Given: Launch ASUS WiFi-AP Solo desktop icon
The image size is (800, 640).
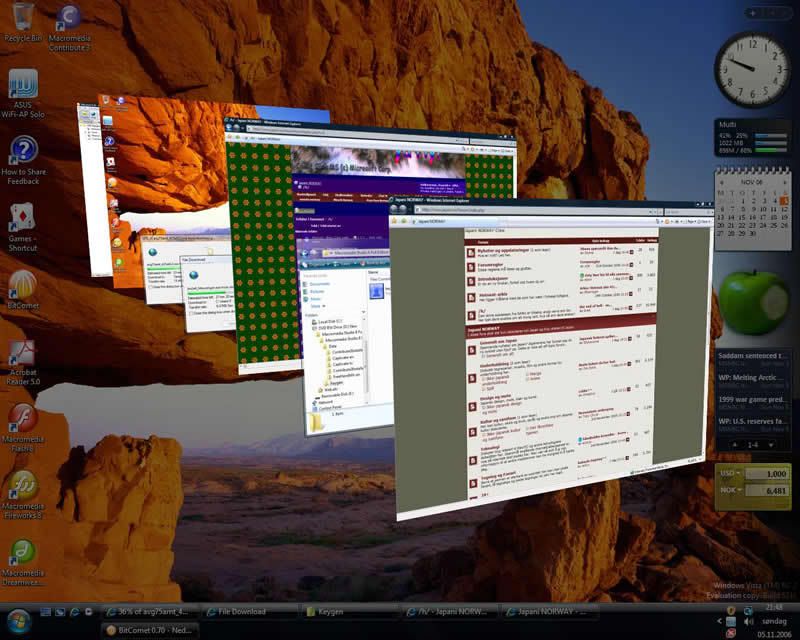Looking at the screenshot, I should [x=23, y=93].
